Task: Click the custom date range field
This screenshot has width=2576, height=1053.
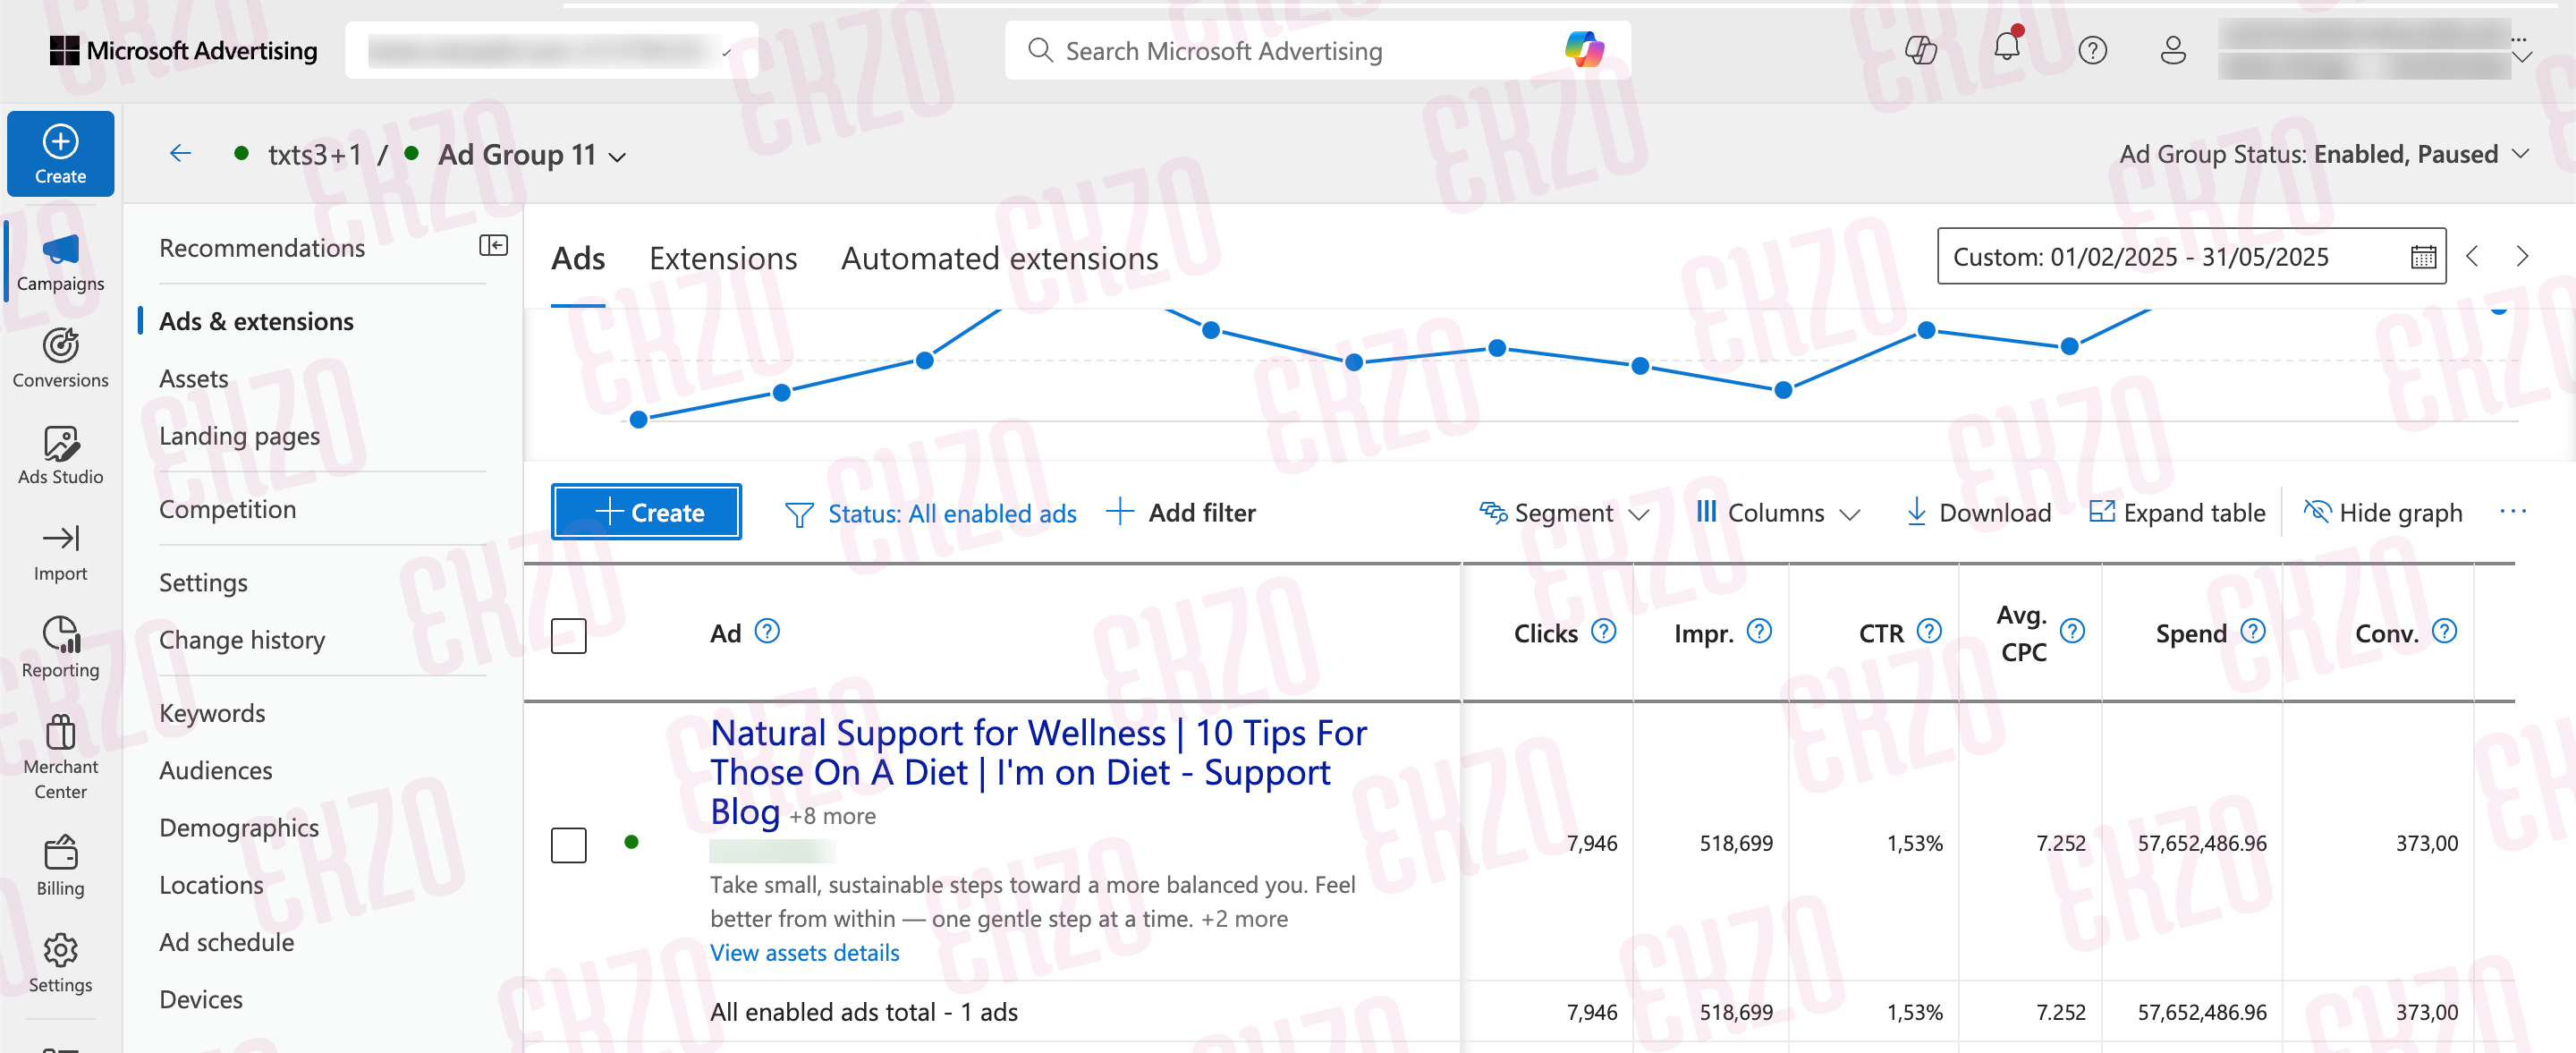Action: coord(2191,257)
